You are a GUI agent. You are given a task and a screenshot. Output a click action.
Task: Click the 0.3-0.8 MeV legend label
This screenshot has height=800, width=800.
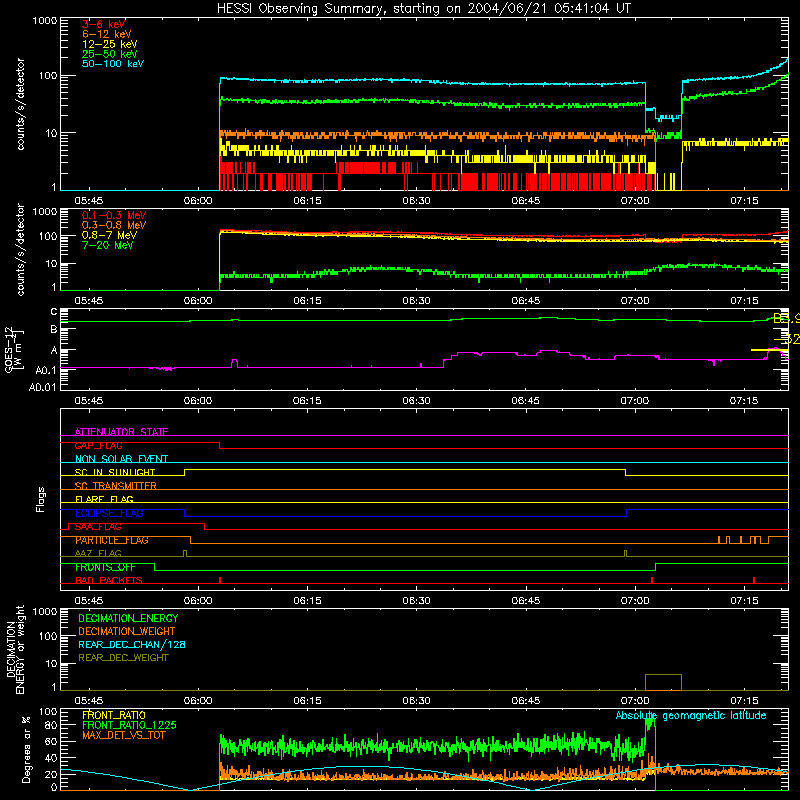coord(114,225)
